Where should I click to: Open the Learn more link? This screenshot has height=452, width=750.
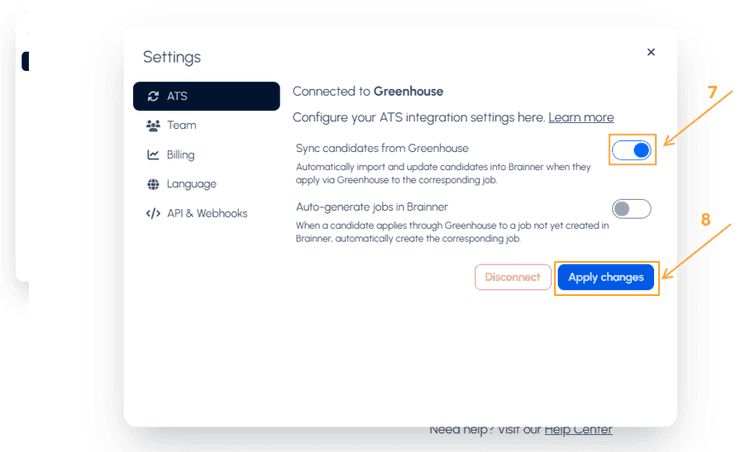point(581,118)
